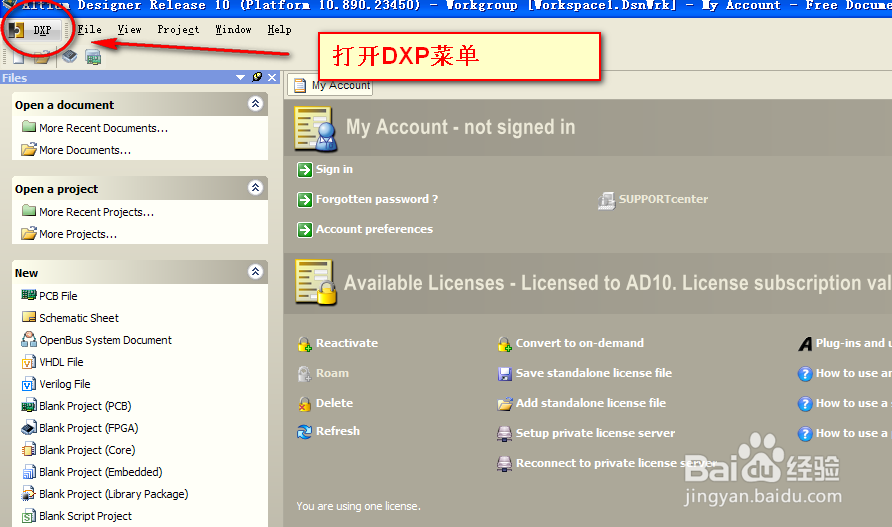Click Delete license
The width and height of the screenshot is (892, 527).
334,403
